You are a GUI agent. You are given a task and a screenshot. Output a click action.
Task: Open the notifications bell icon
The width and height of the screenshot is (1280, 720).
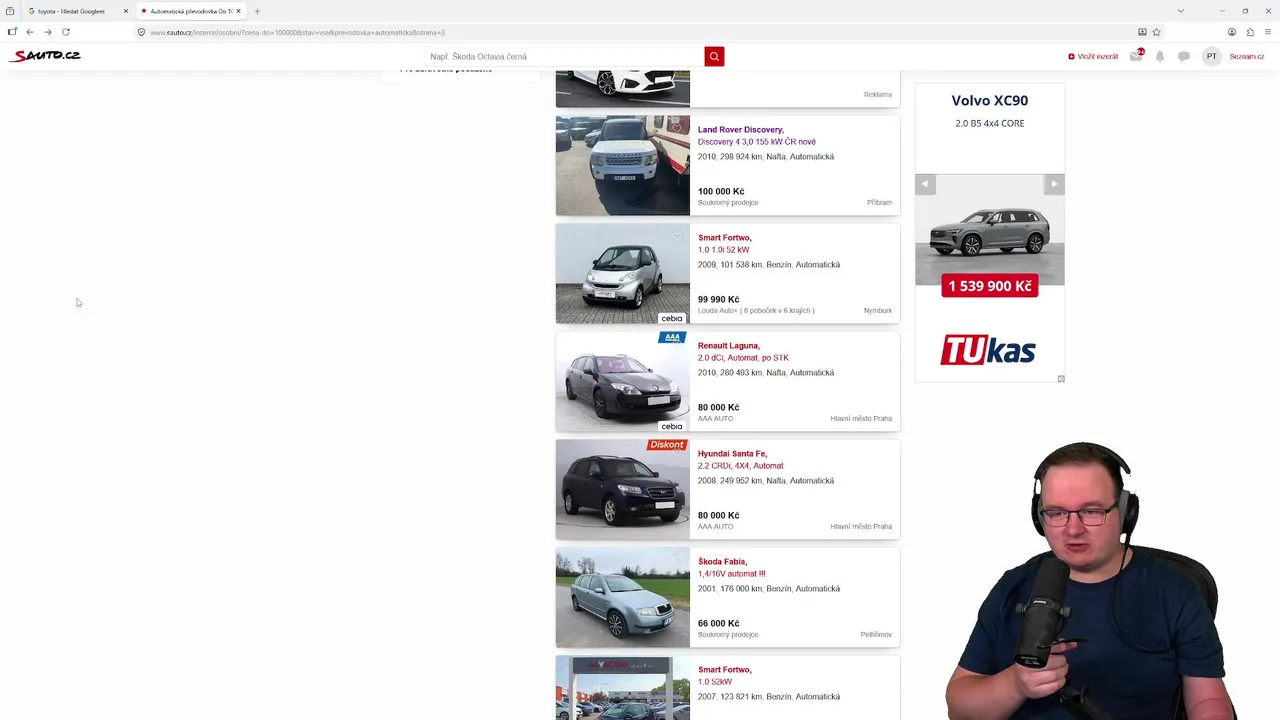pos(1160,57)
